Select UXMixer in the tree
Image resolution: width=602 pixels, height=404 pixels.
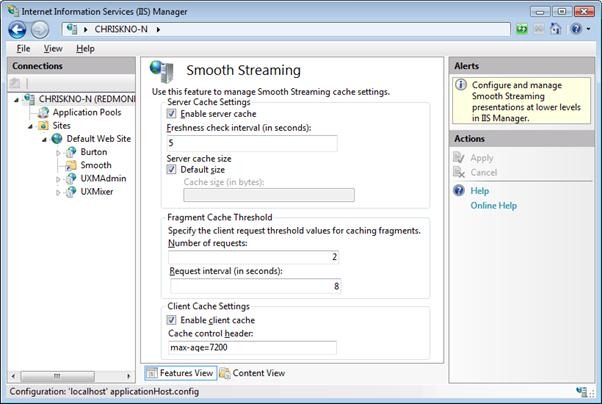(x=97, y=192)
